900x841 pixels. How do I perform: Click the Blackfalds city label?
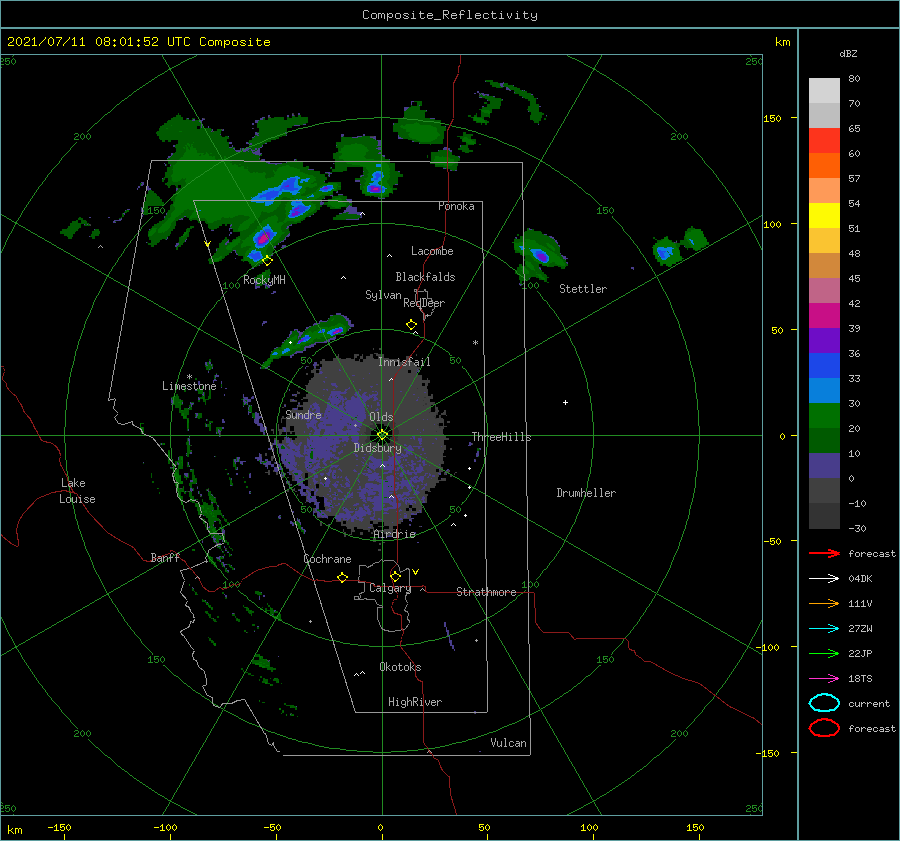(425, 277)
